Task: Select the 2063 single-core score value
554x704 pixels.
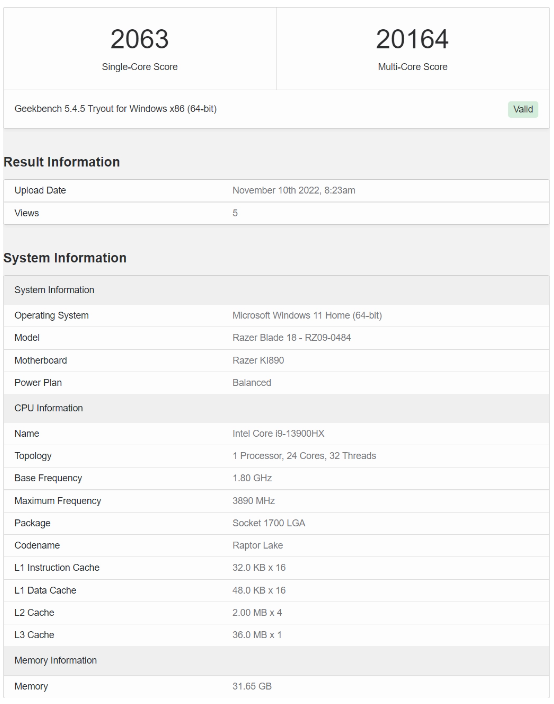Action: coord(140,39)
